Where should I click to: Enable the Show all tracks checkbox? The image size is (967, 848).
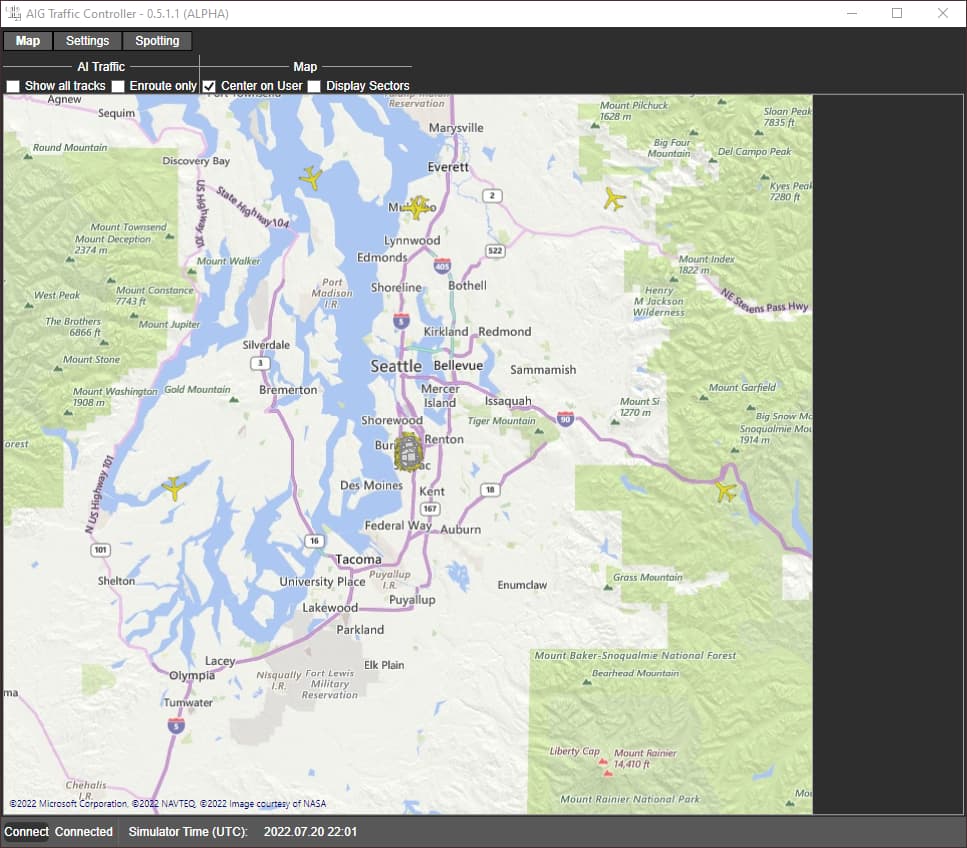pos(13,86)
